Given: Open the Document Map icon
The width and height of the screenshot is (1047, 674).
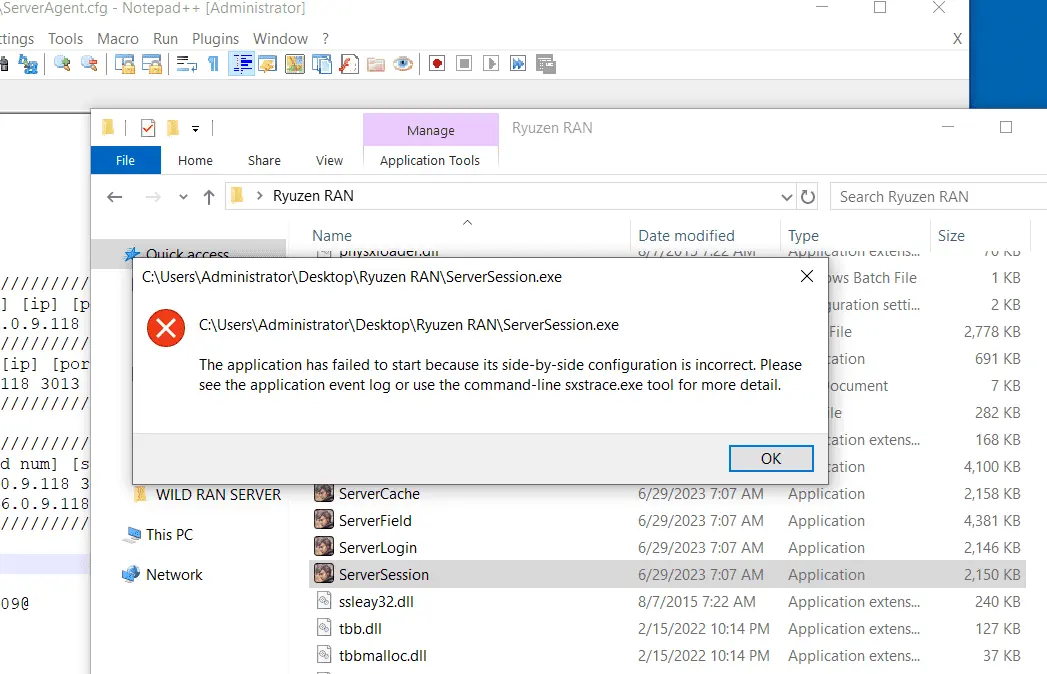Looking at the screenshot, I should [294, 64].
